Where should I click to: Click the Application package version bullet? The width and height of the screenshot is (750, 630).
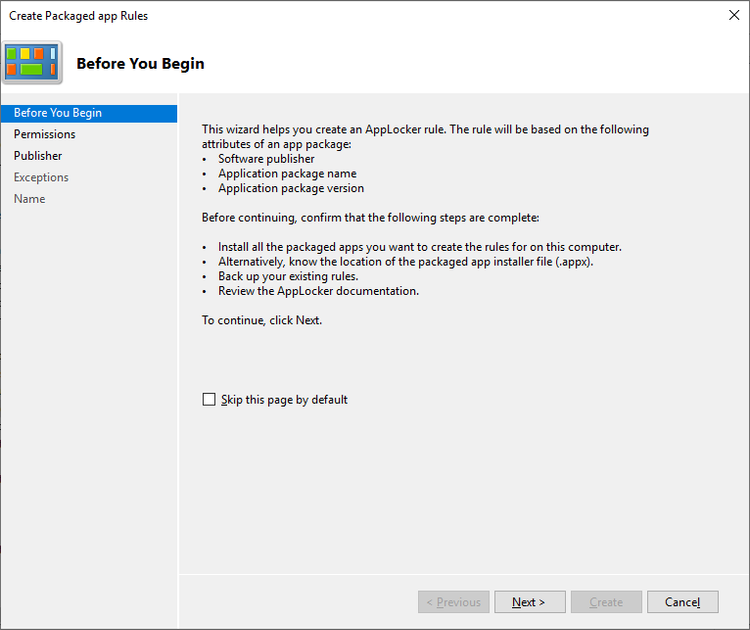pyautogui.click(x=291, y=188)
